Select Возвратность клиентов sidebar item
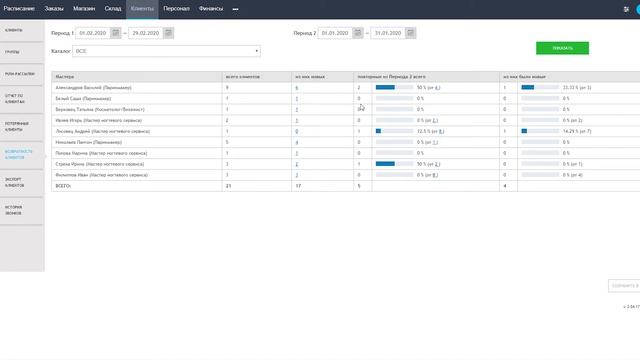 coord(22,154)
